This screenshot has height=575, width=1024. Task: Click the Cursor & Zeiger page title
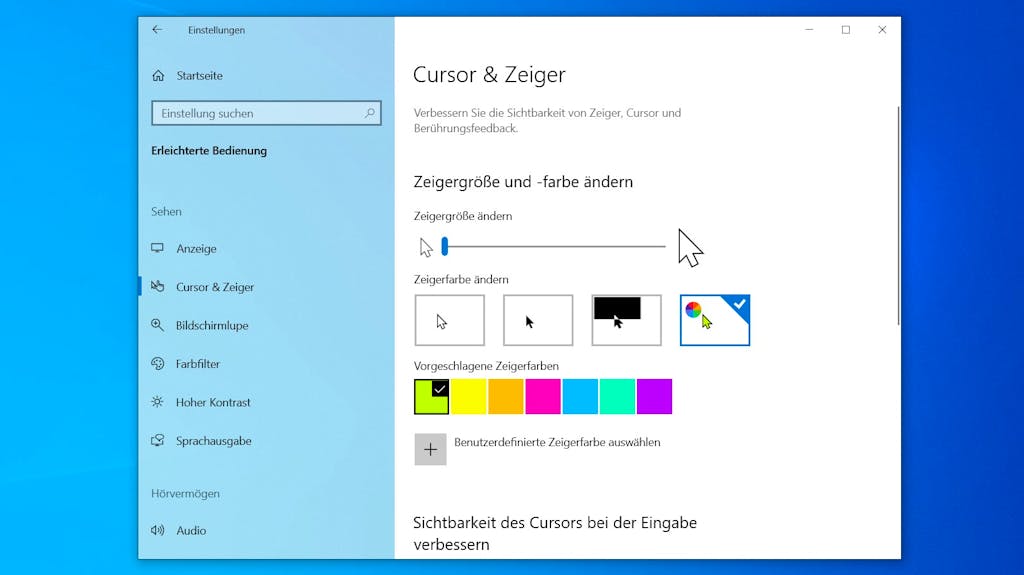coord(489,74)
